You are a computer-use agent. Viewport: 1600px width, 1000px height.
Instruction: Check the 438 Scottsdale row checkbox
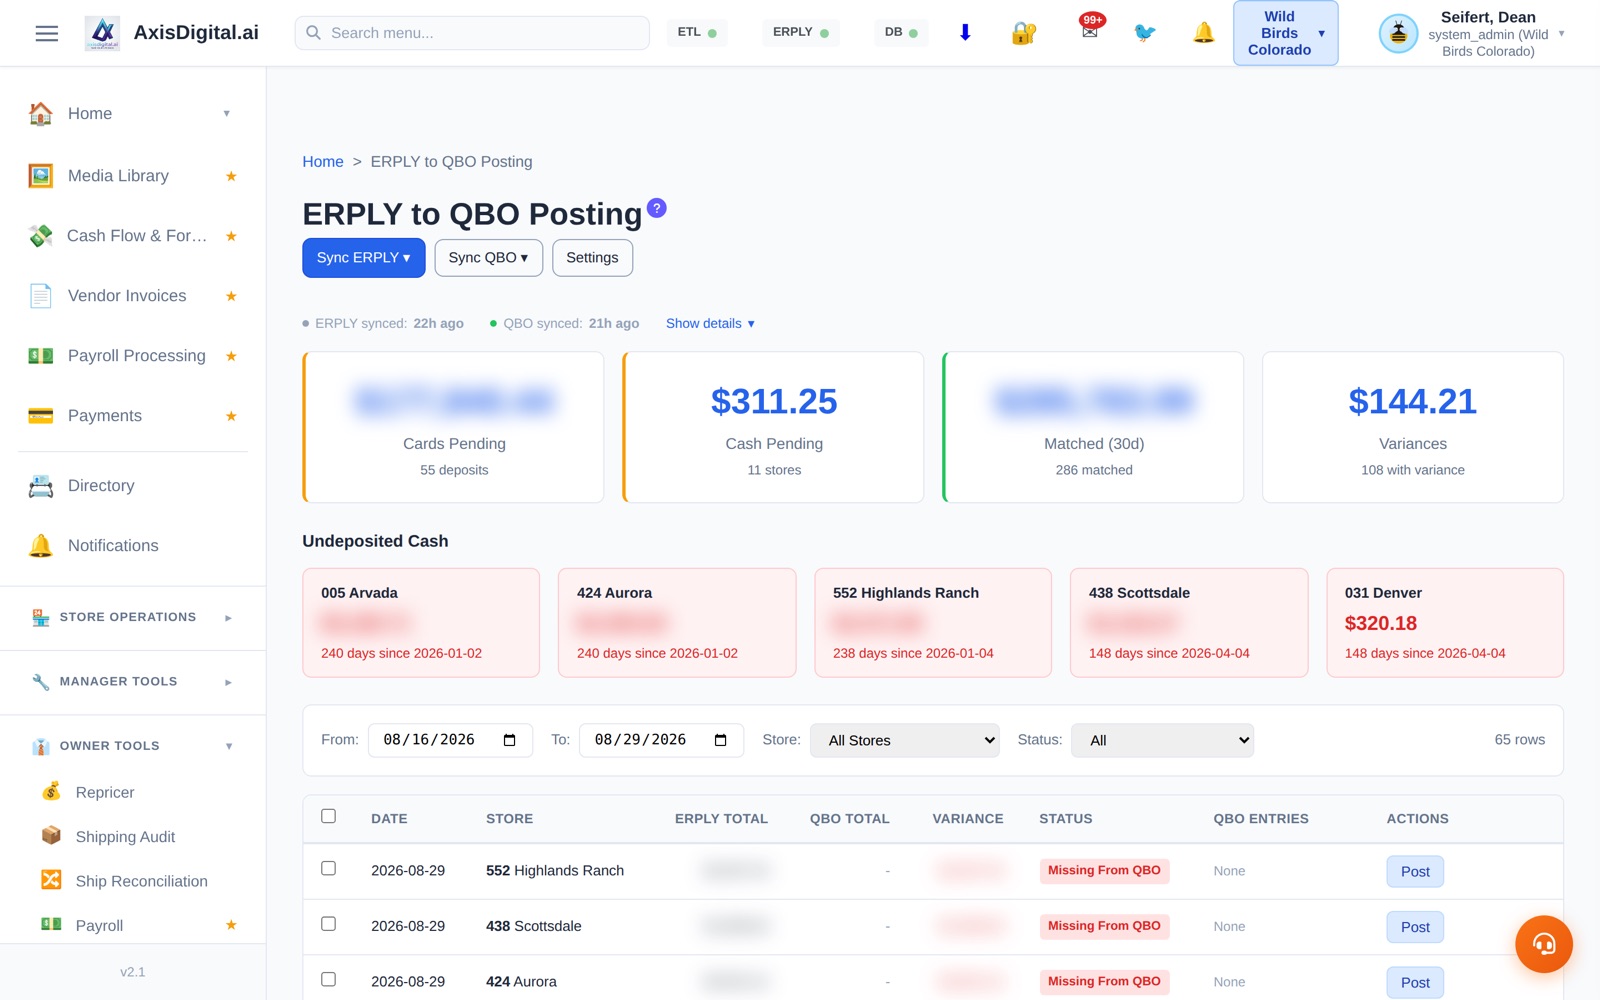328,924
